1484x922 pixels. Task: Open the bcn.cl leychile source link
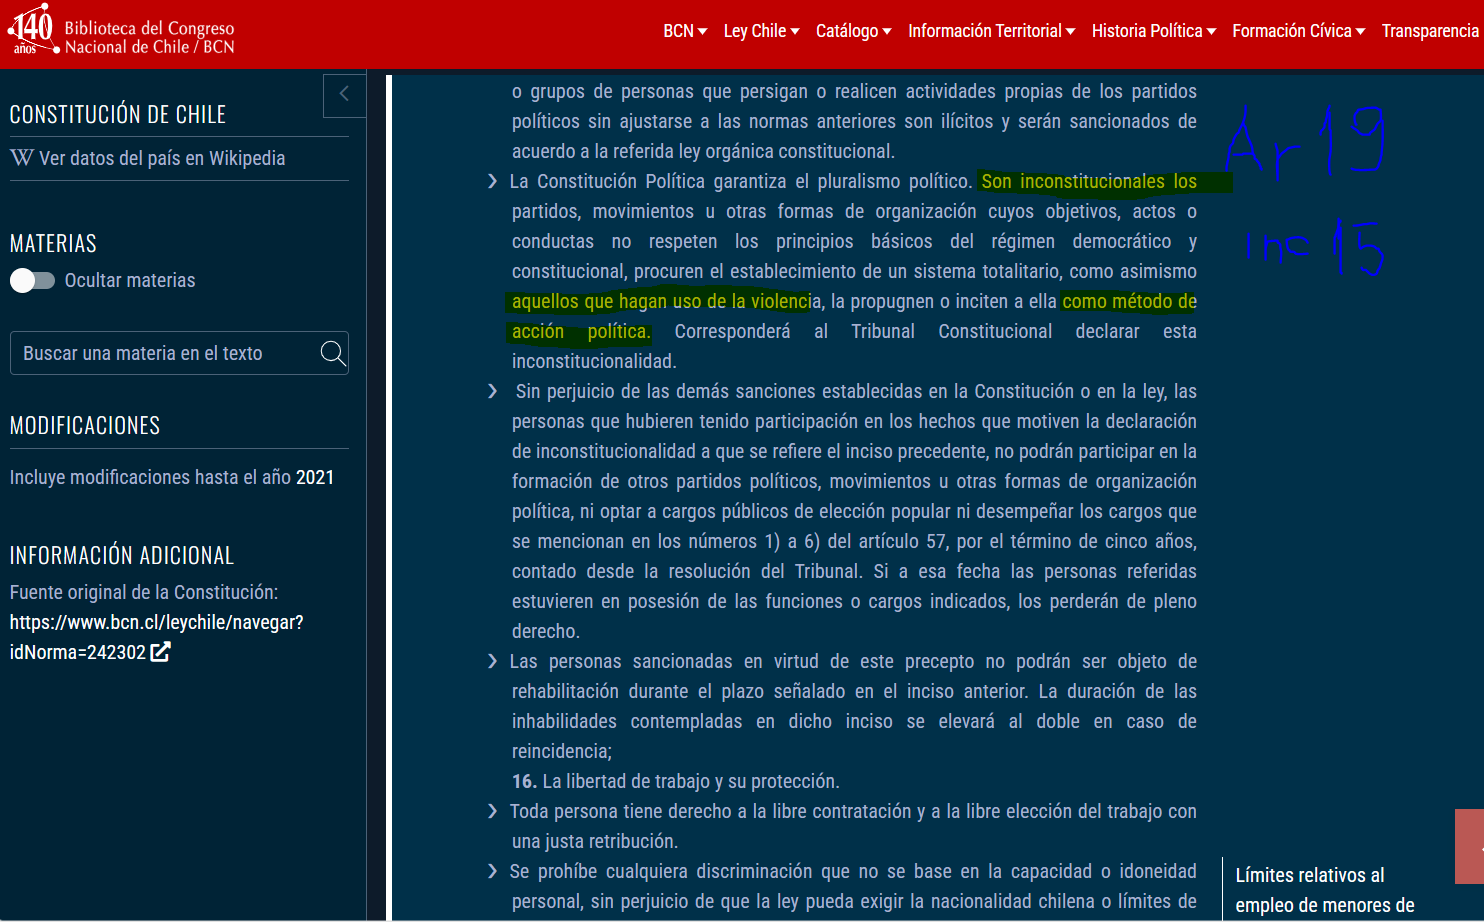coord(157,637)
